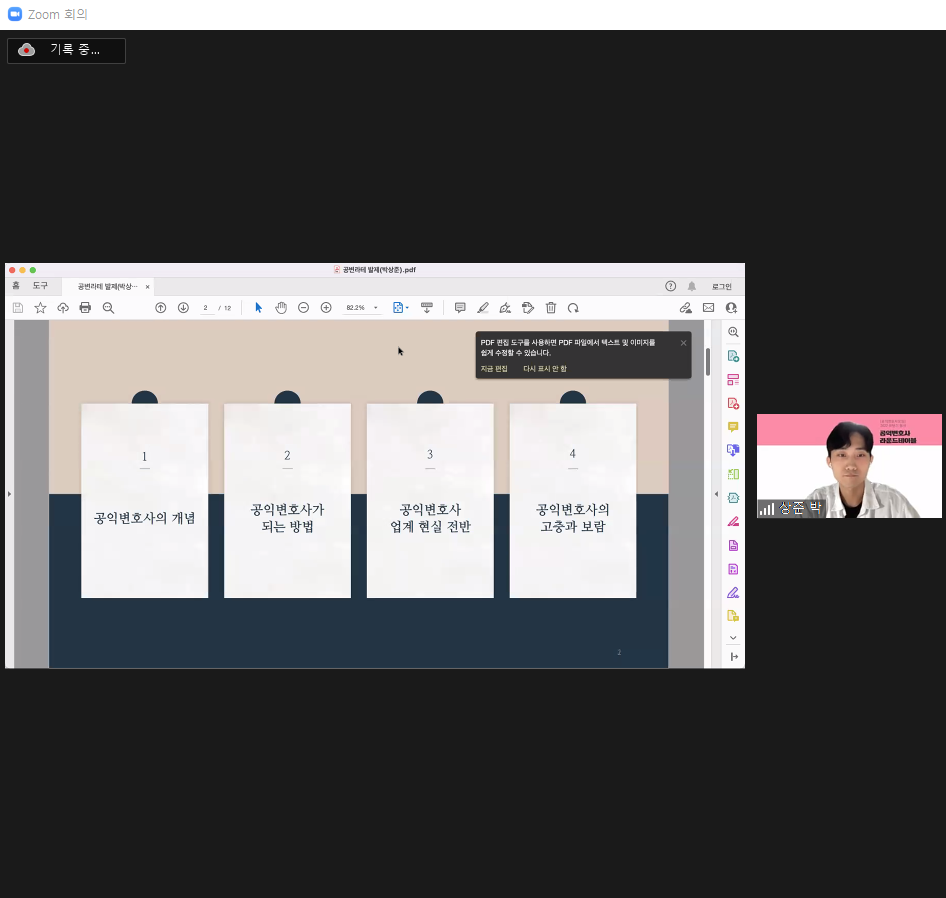This screenshot has width=946, height=898.
Task: Select the hand pan tool
Action: (281, 308)
